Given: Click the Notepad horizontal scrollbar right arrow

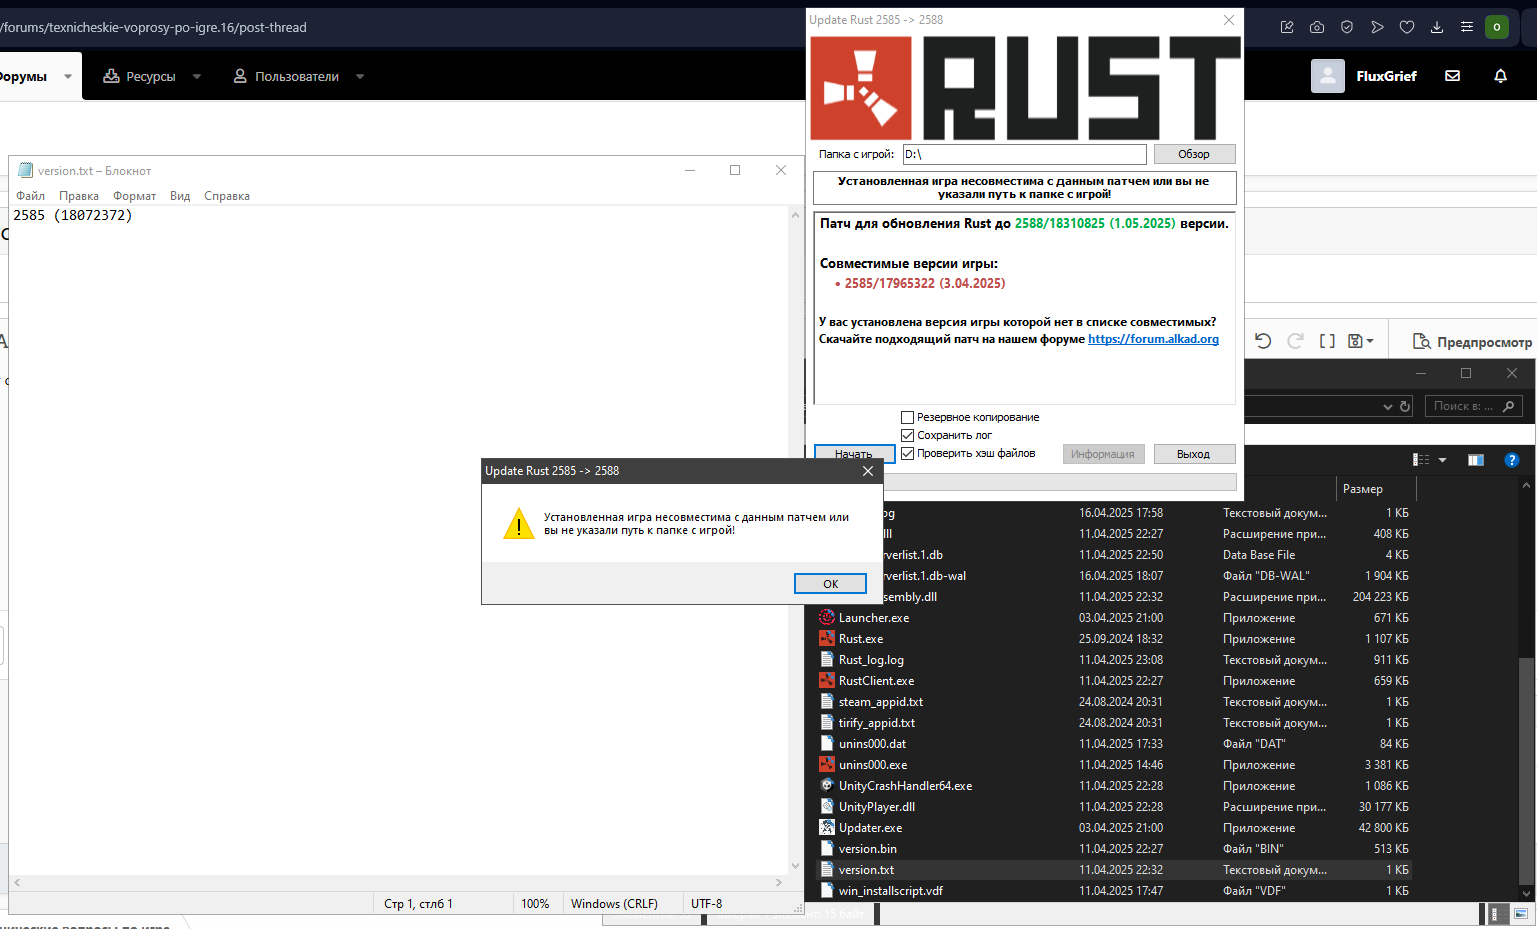Looking at the screenshot, I should (x=779, y=883).
